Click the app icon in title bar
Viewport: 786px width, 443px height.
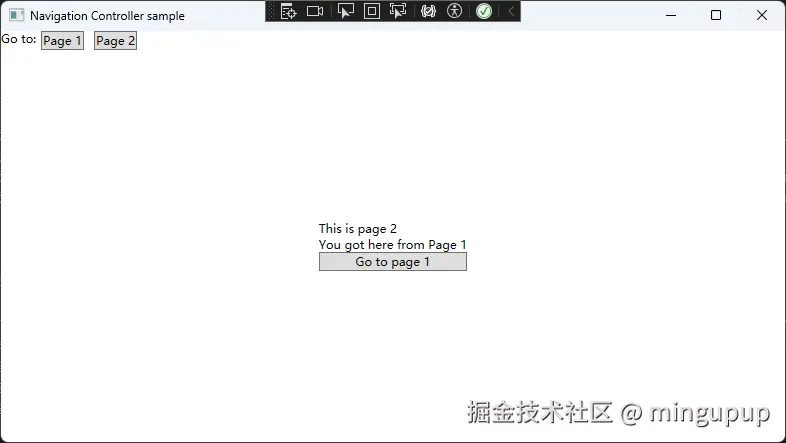point(17,16)
